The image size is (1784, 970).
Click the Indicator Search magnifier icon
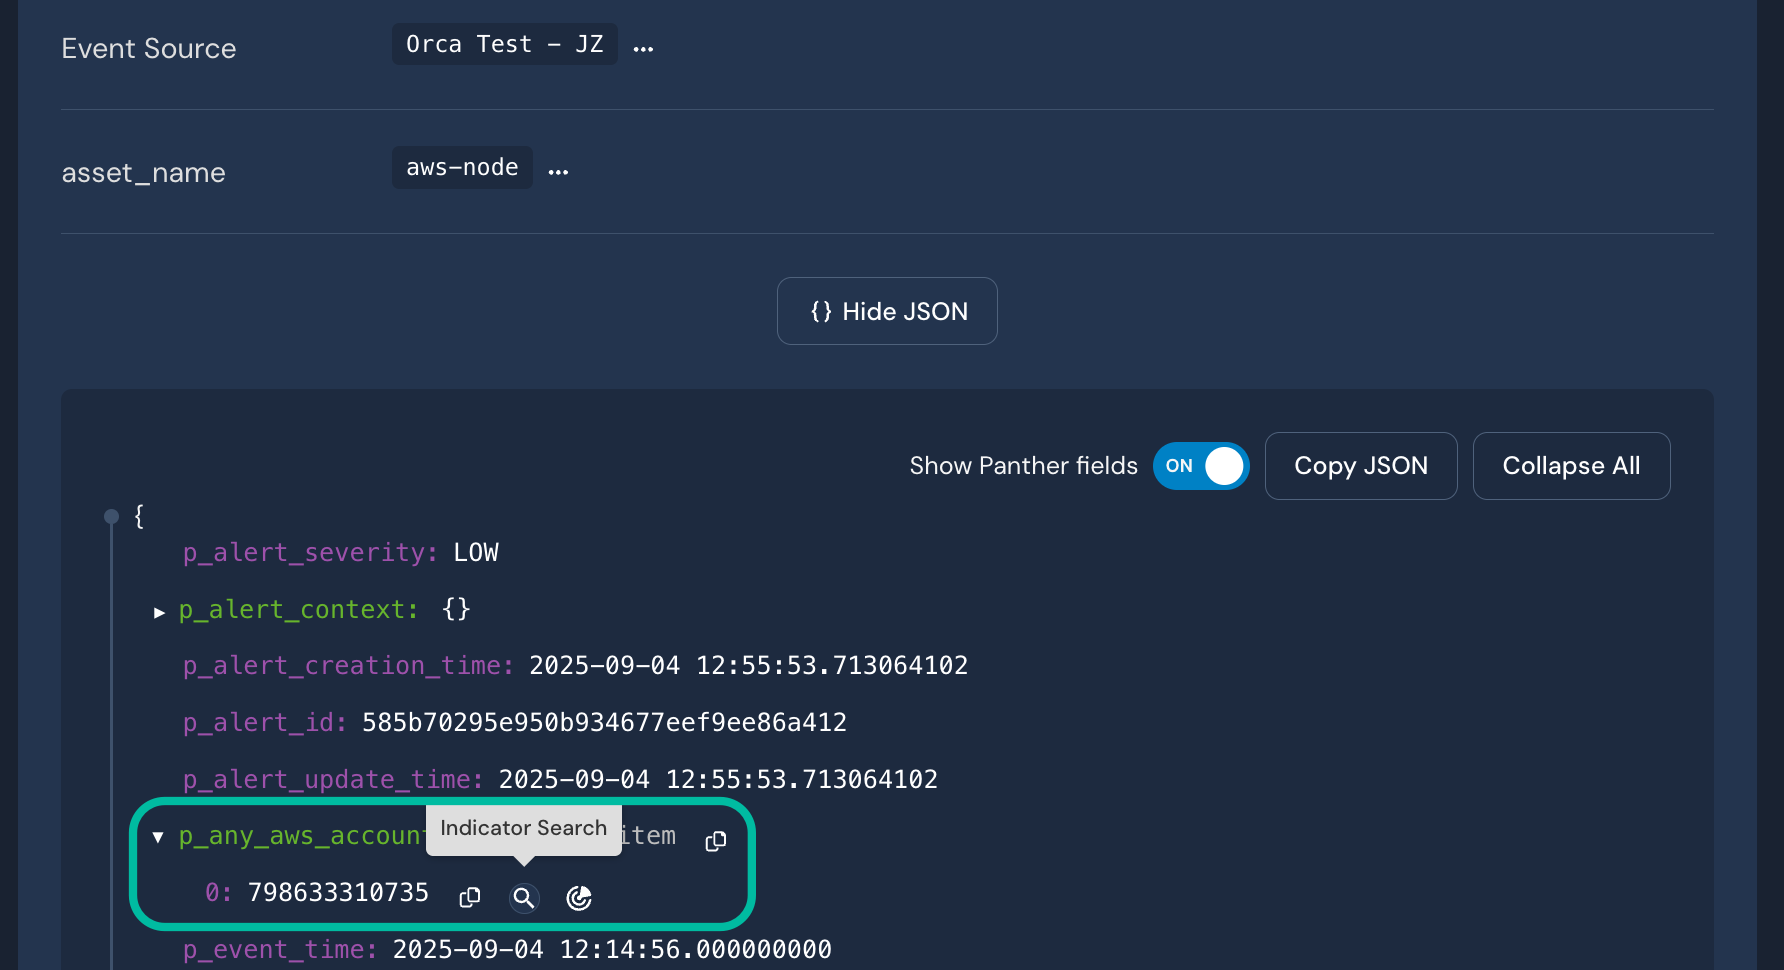pos(524,898)
